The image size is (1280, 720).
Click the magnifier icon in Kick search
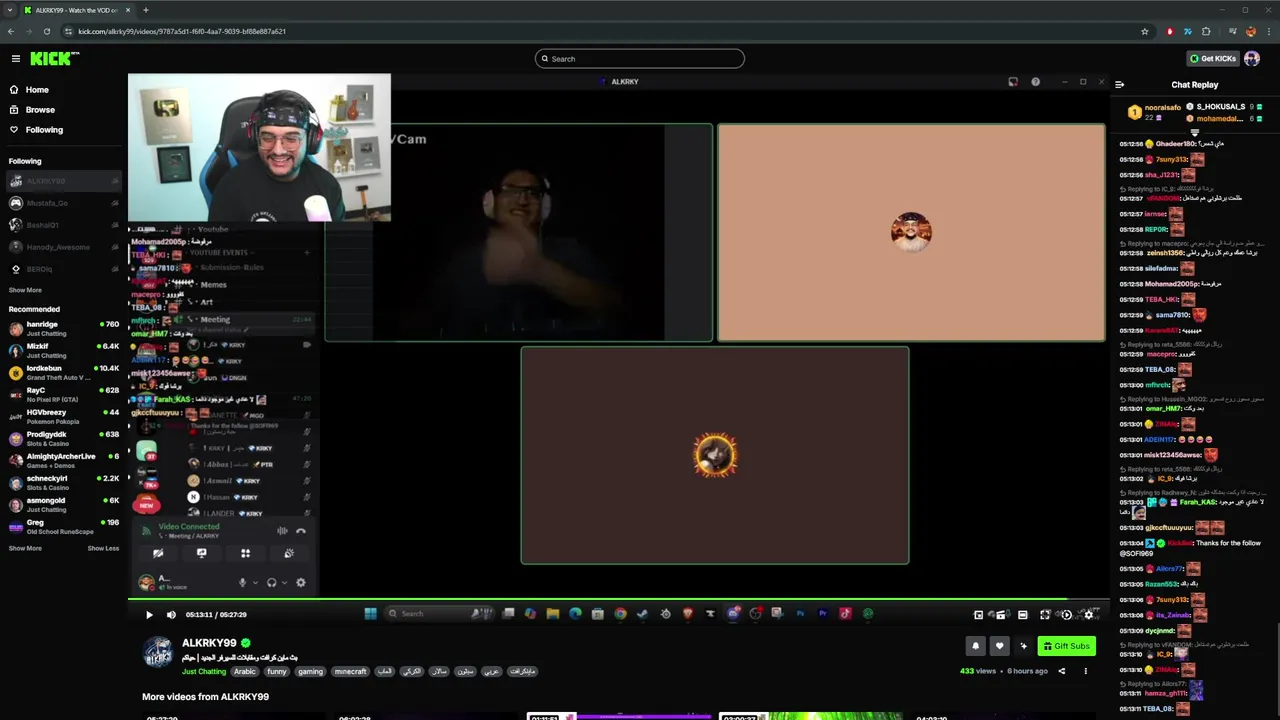click(545, 59)
